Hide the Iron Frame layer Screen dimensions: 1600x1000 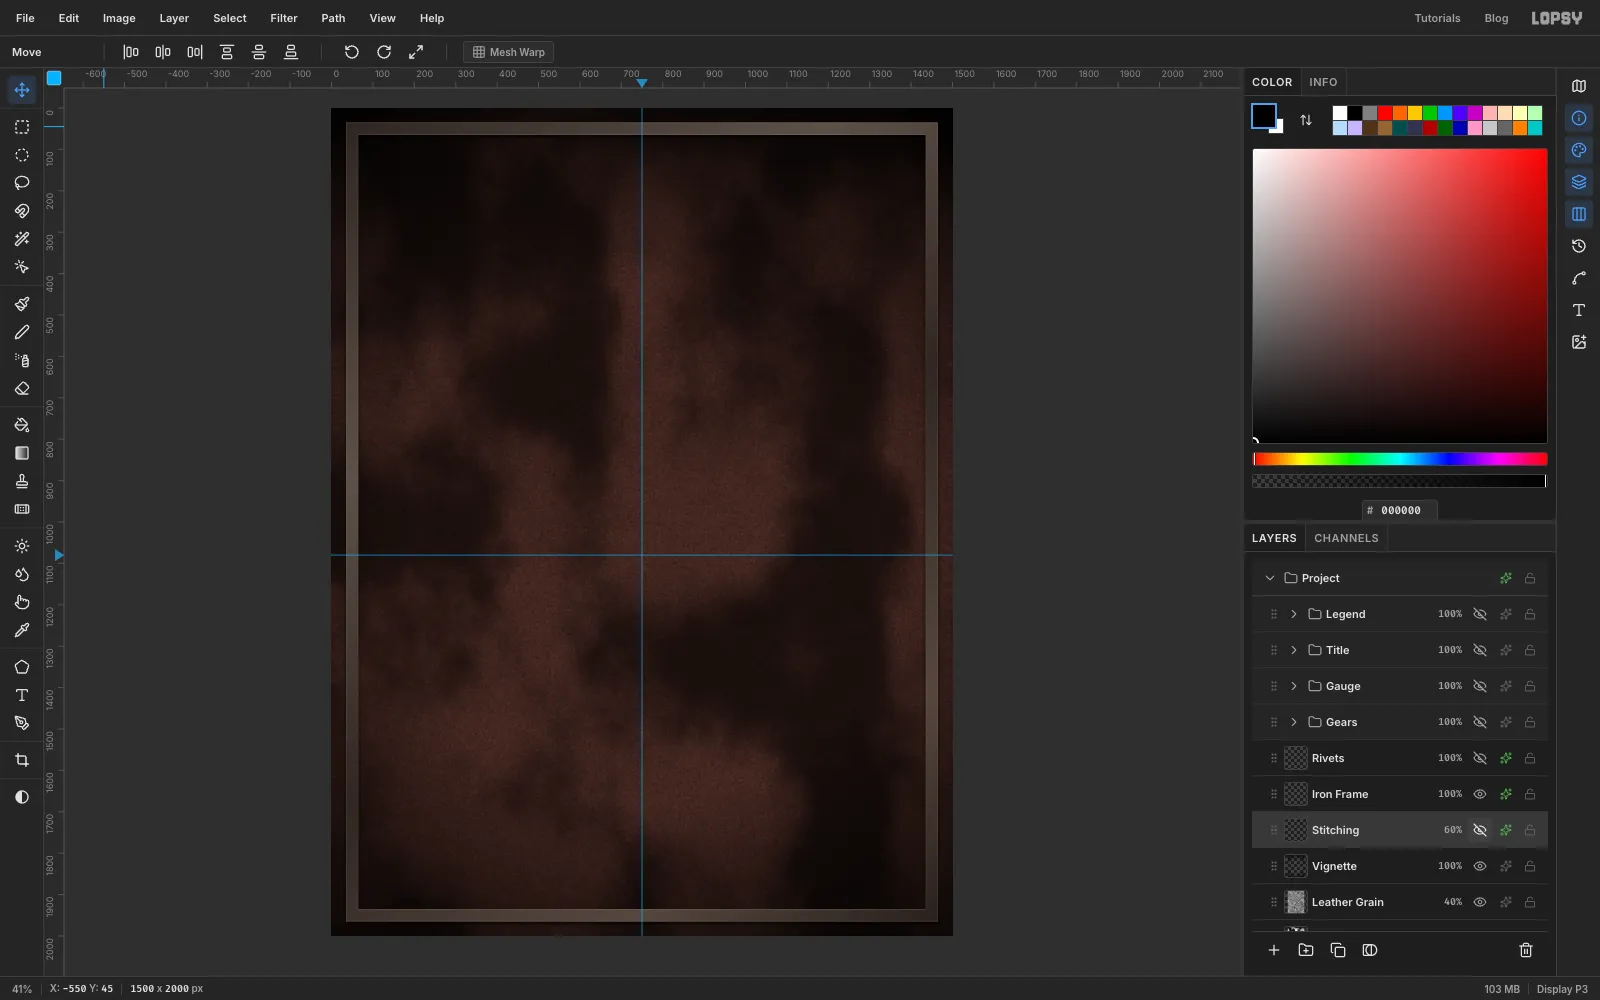[x=1480, y=794]
